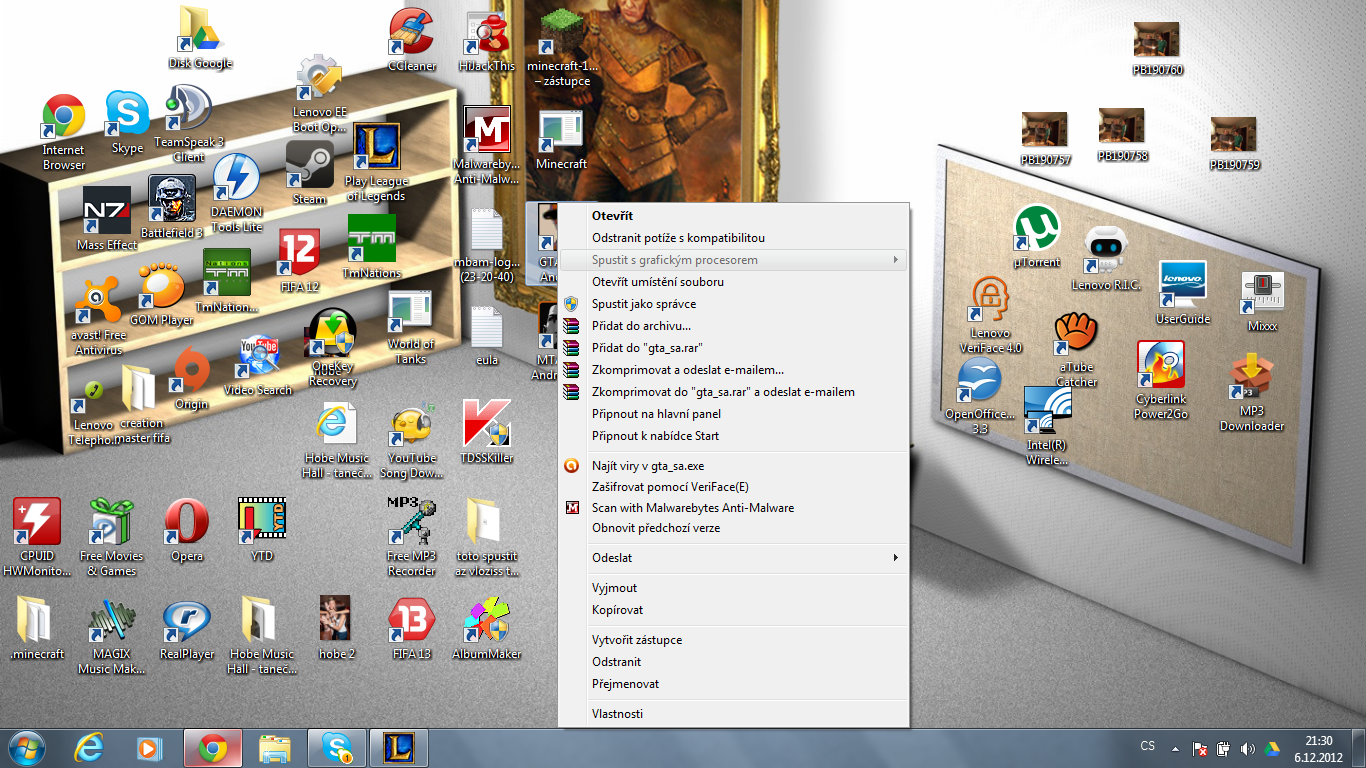Select µTorrent desktop icon
Screen dimensions: 1366x768
point(1036,236)
